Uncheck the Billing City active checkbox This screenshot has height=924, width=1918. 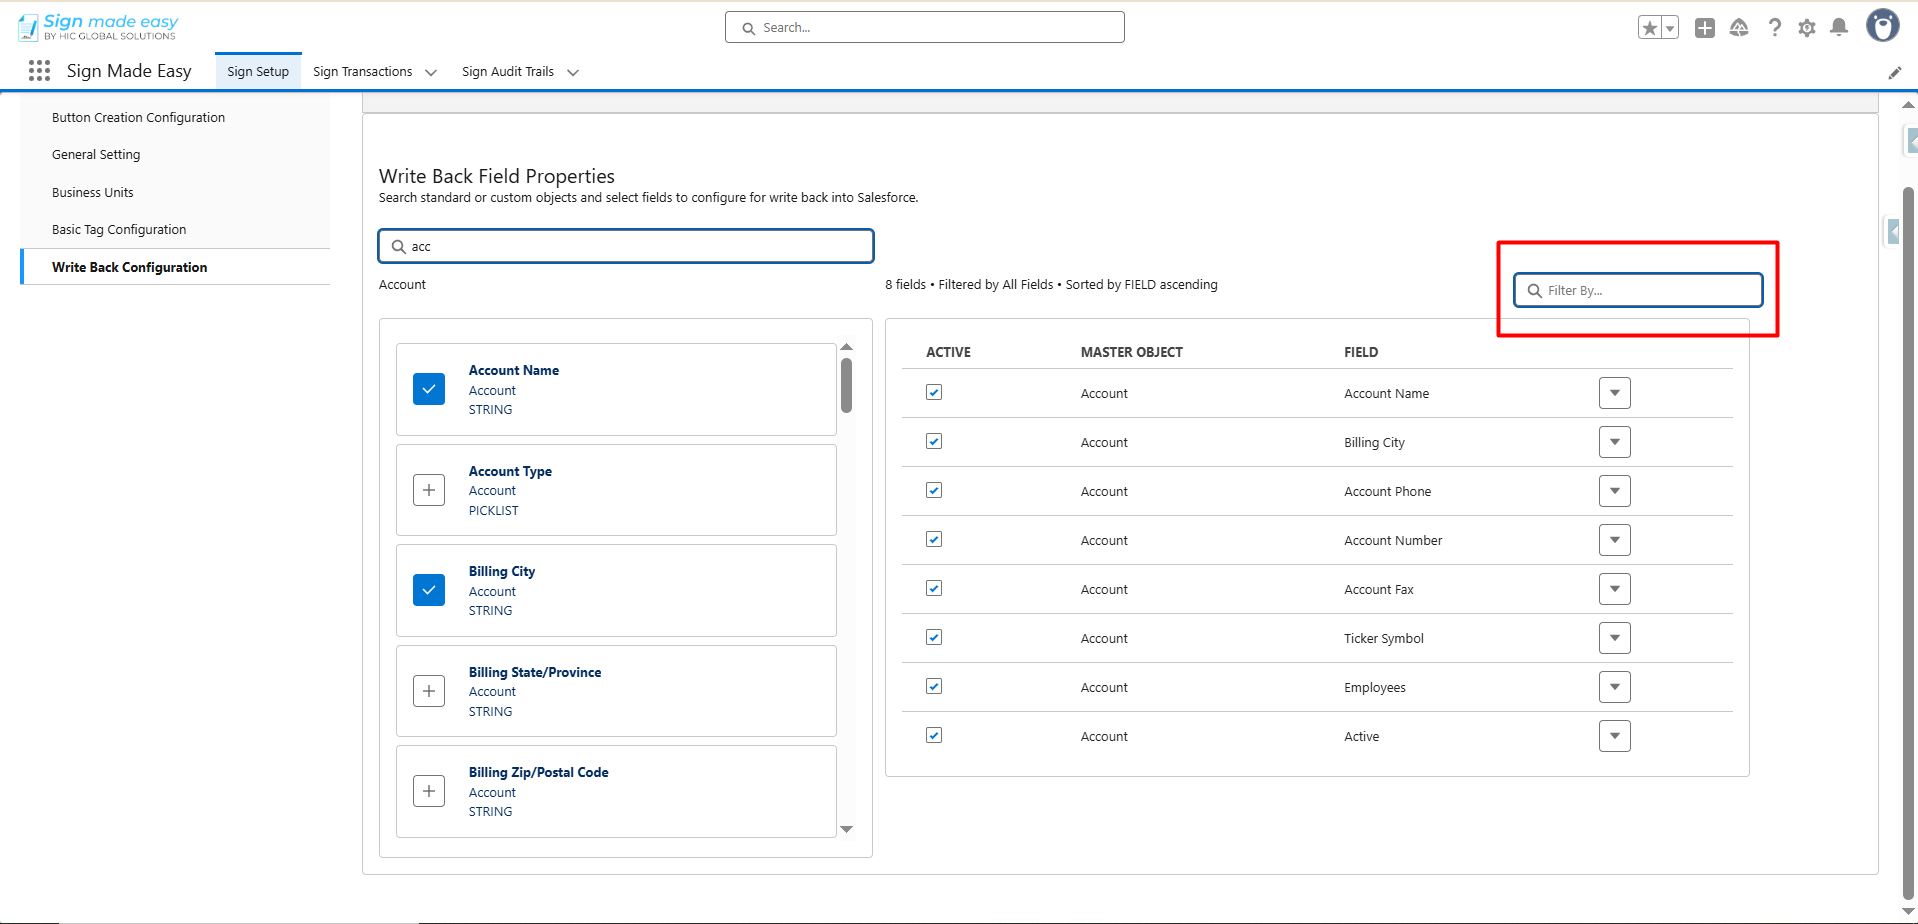coord(934,442)
